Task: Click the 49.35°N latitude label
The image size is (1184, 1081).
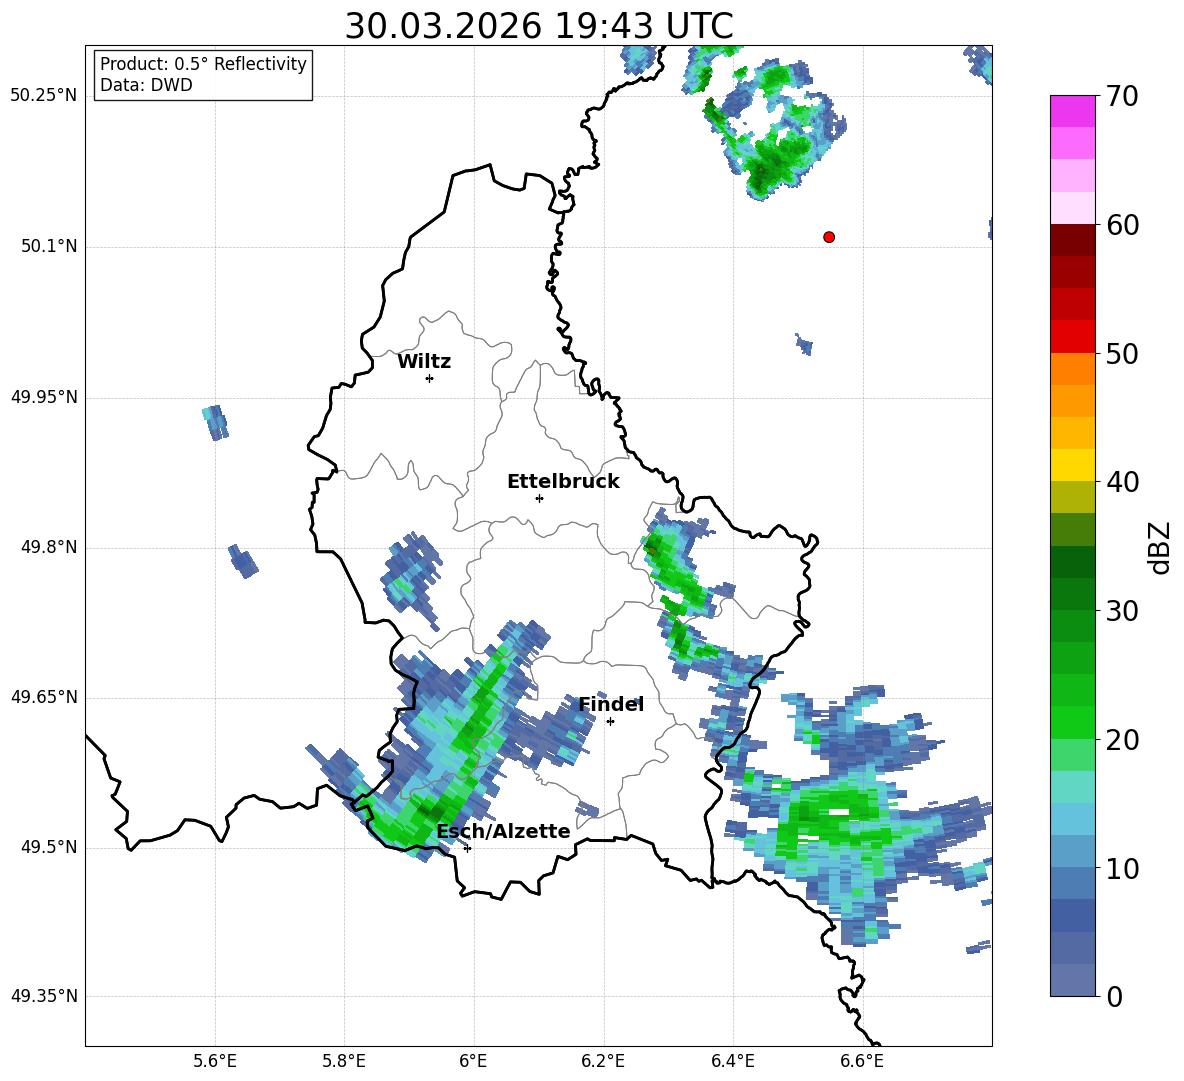Action: pos(43,996)
